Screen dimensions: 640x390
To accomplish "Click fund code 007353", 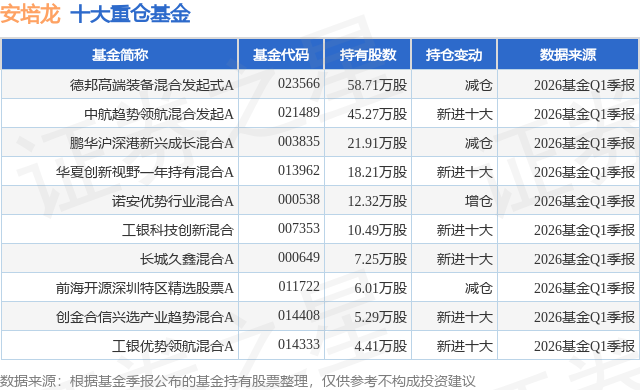I will (299, 228).
